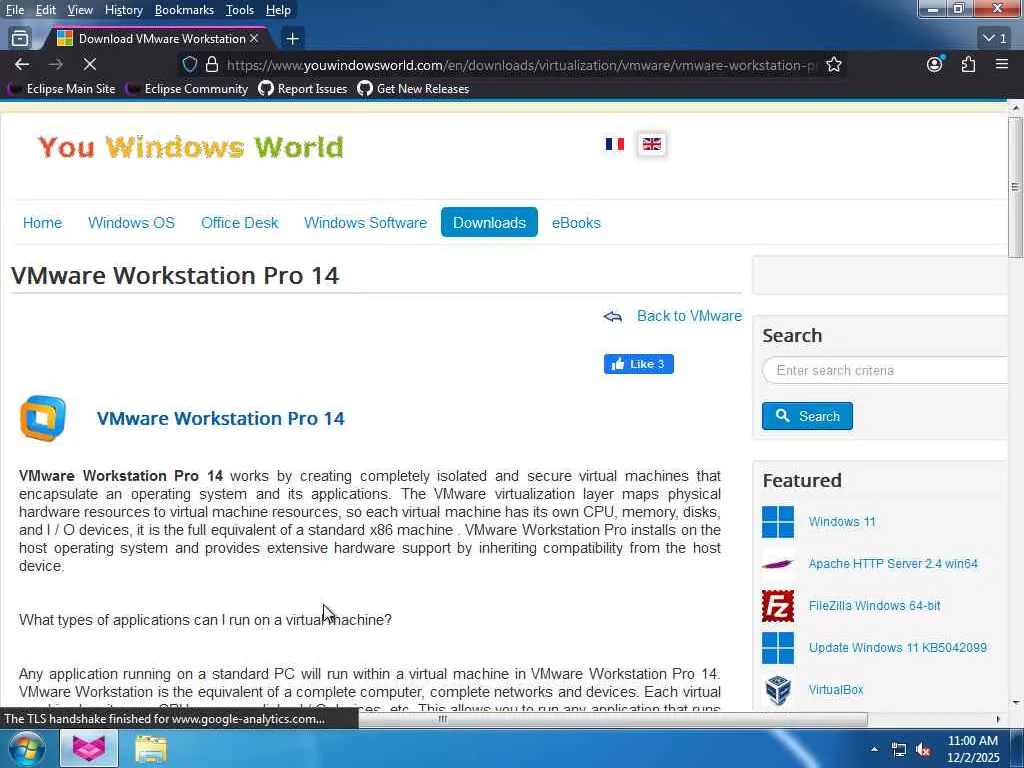Open the Help menu
The height and width of the screenshot is (768, 1024).
click(278, 10)
